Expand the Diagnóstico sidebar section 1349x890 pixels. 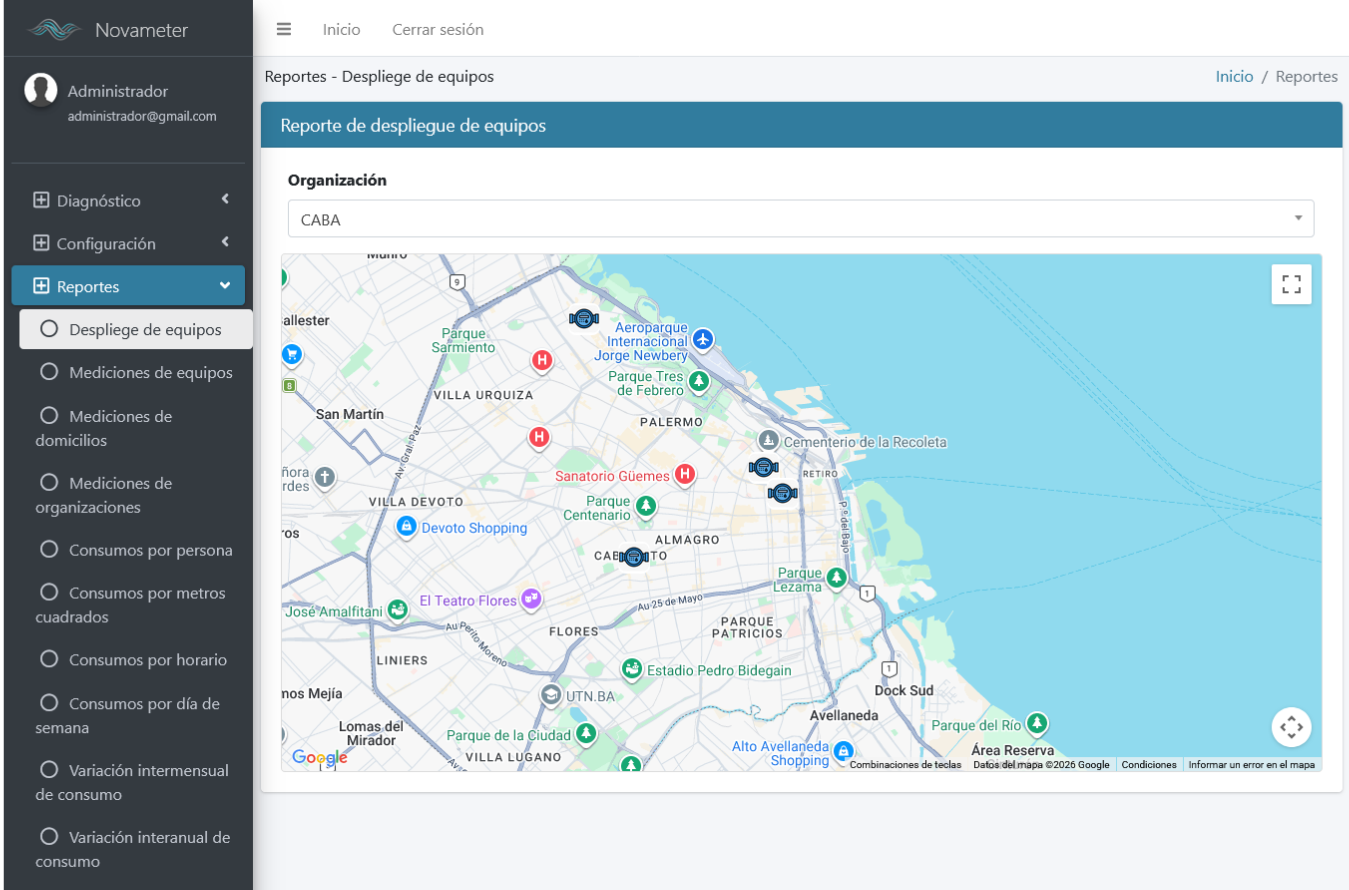[x=128, y=201]
